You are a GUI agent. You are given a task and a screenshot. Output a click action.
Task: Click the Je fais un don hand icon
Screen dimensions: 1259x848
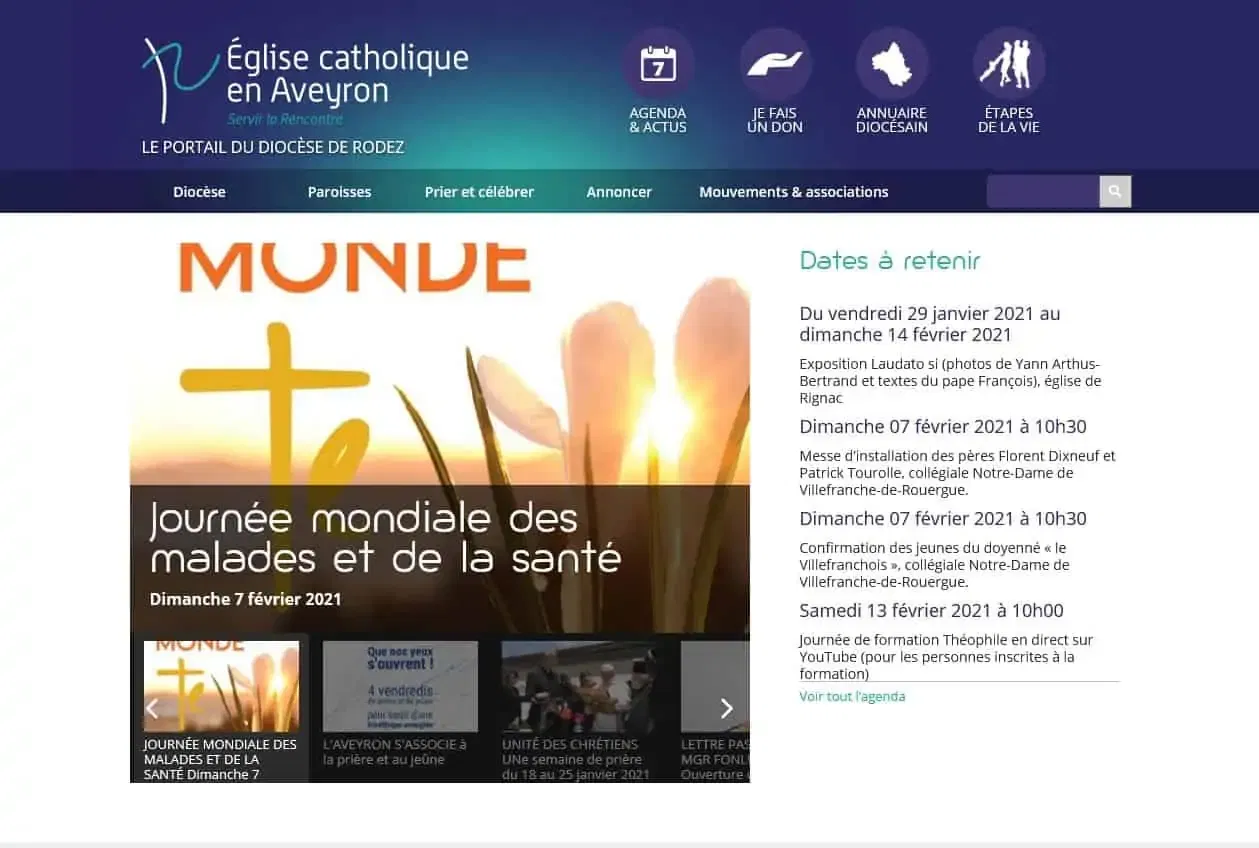click(775, 62)
